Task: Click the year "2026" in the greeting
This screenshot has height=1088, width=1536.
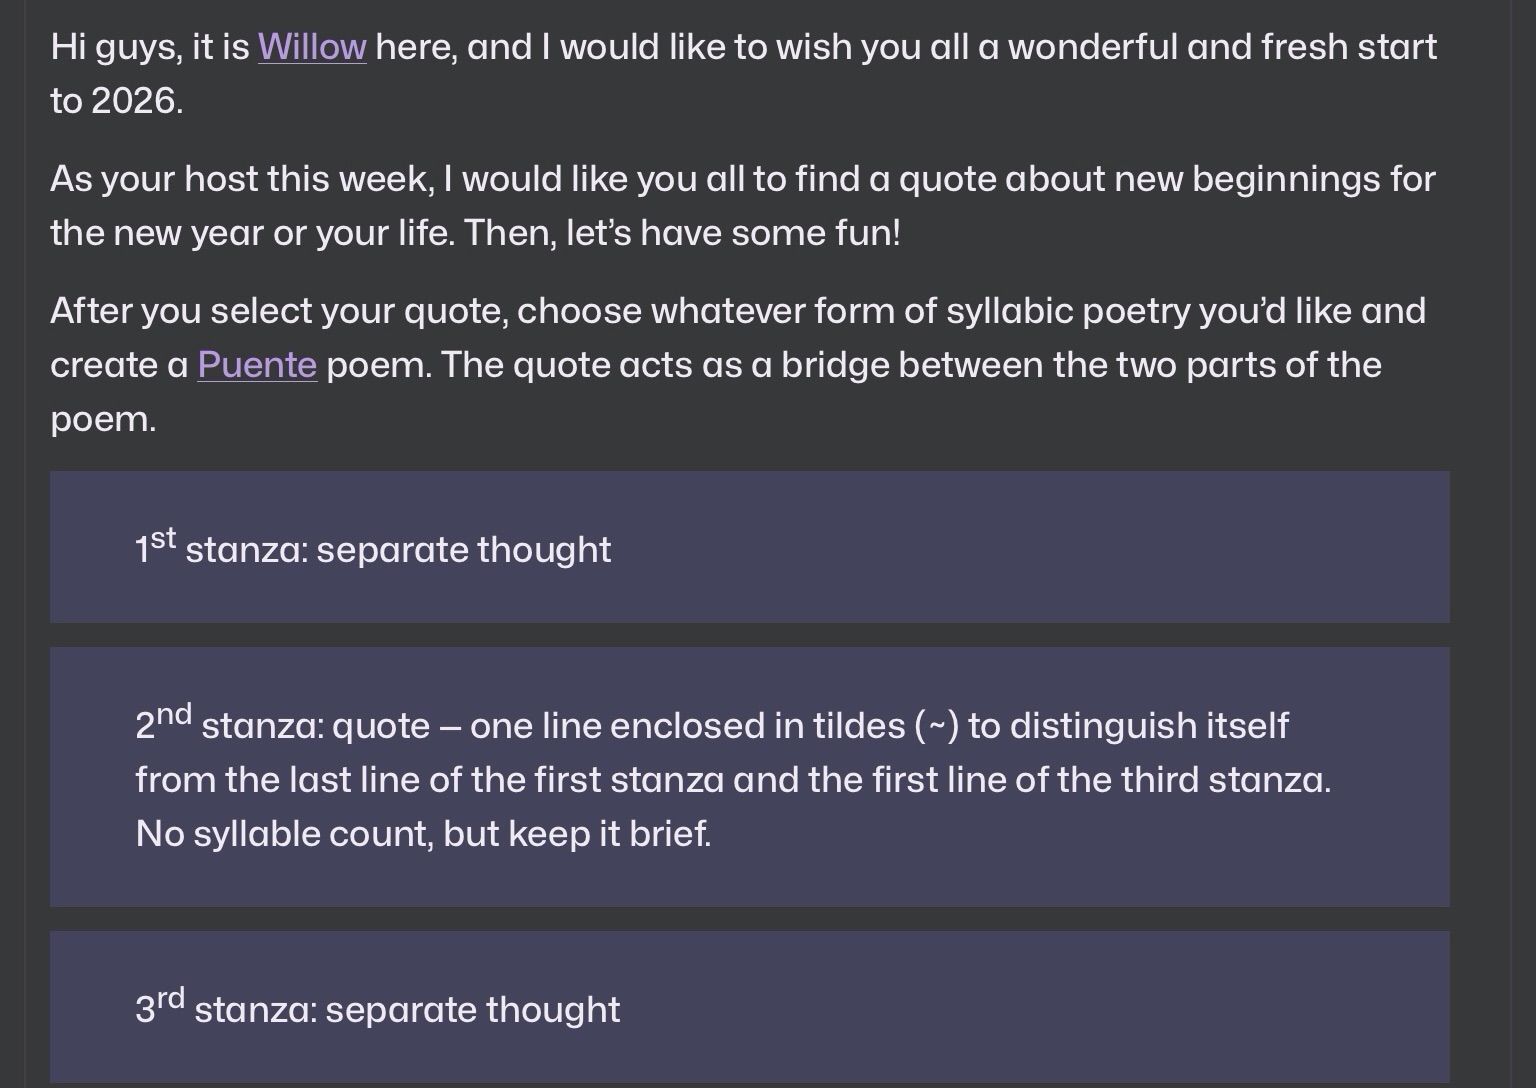Action: [136, 101]
